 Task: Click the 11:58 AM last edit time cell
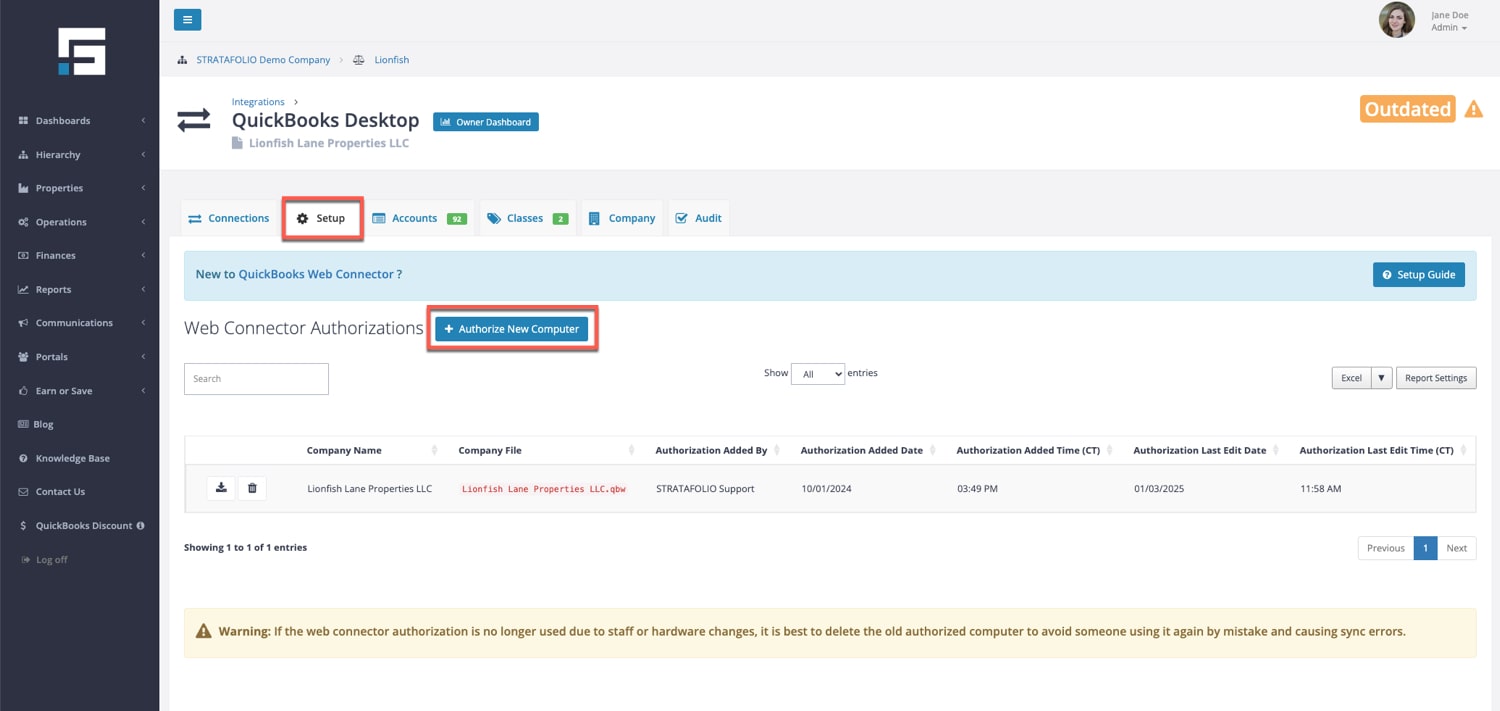(x=1320, y=489)
